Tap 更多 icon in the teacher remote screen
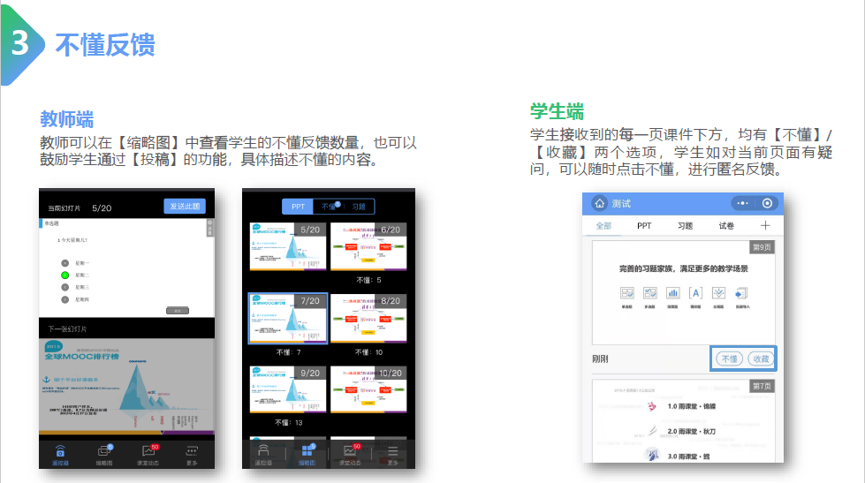Viewport: 865px width, 483px height. click(192, 451)
